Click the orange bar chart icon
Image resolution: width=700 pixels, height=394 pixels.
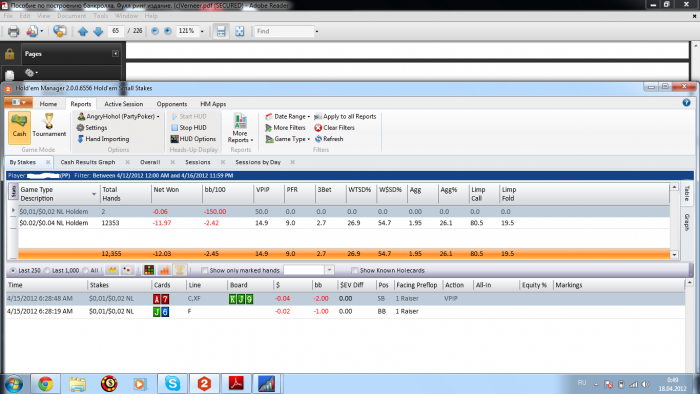coord(164,270)
